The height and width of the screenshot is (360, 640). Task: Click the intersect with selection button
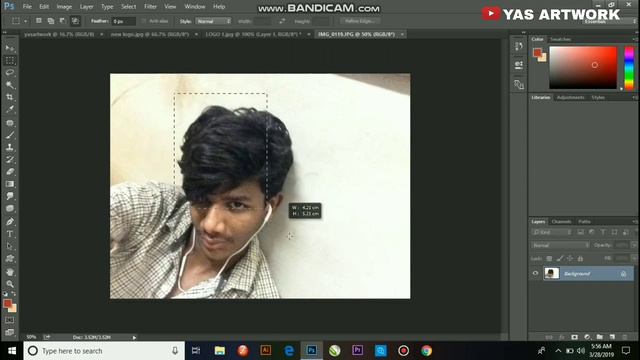pos(75,20)
